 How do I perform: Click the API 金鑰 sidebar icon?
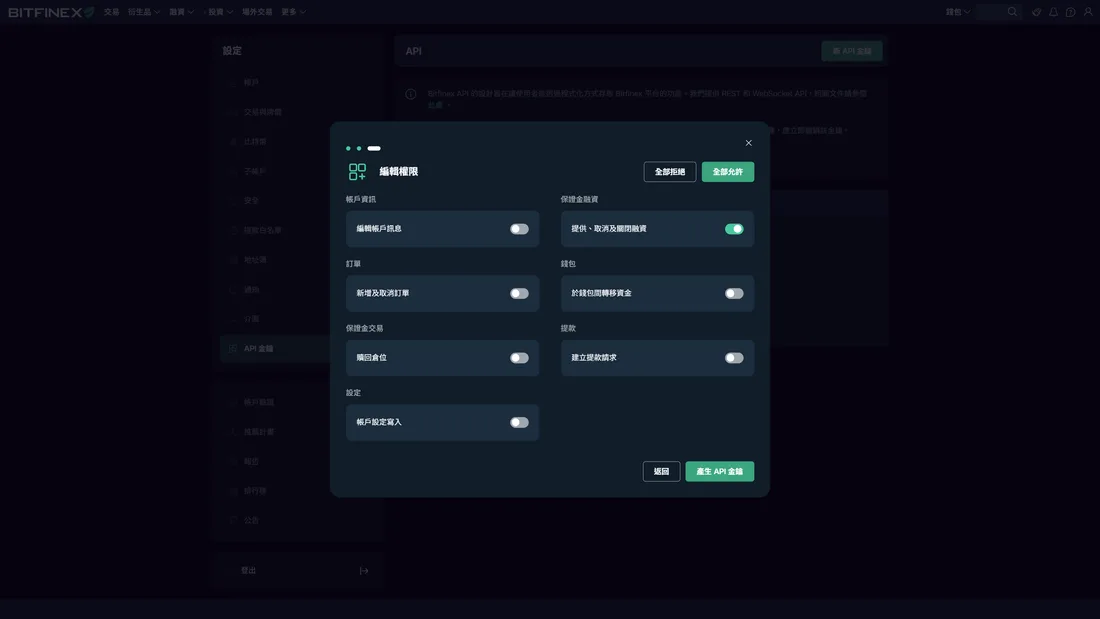point(233,349)
